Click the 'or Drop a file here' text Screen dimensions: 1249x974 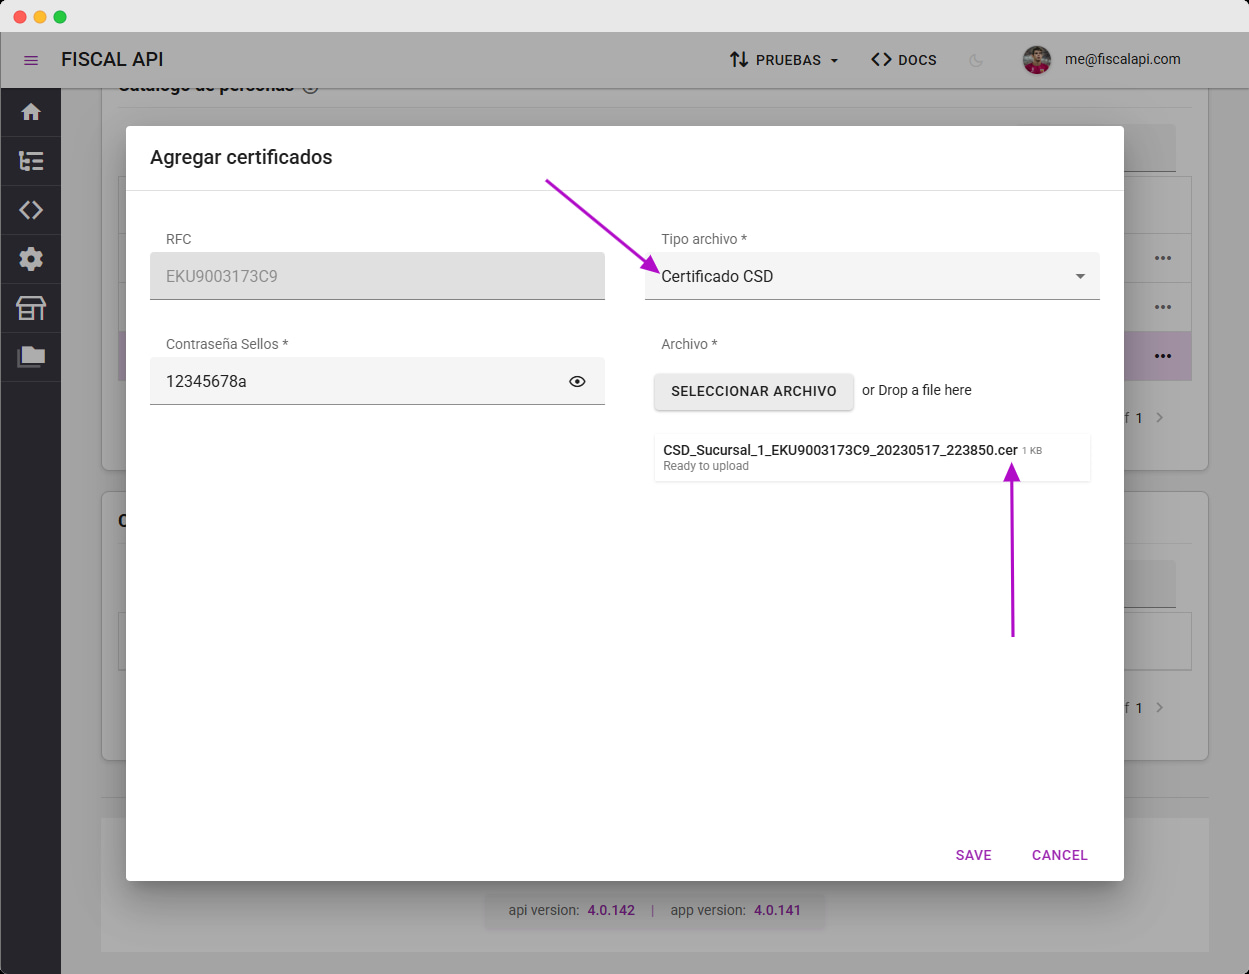click(917, 390)
